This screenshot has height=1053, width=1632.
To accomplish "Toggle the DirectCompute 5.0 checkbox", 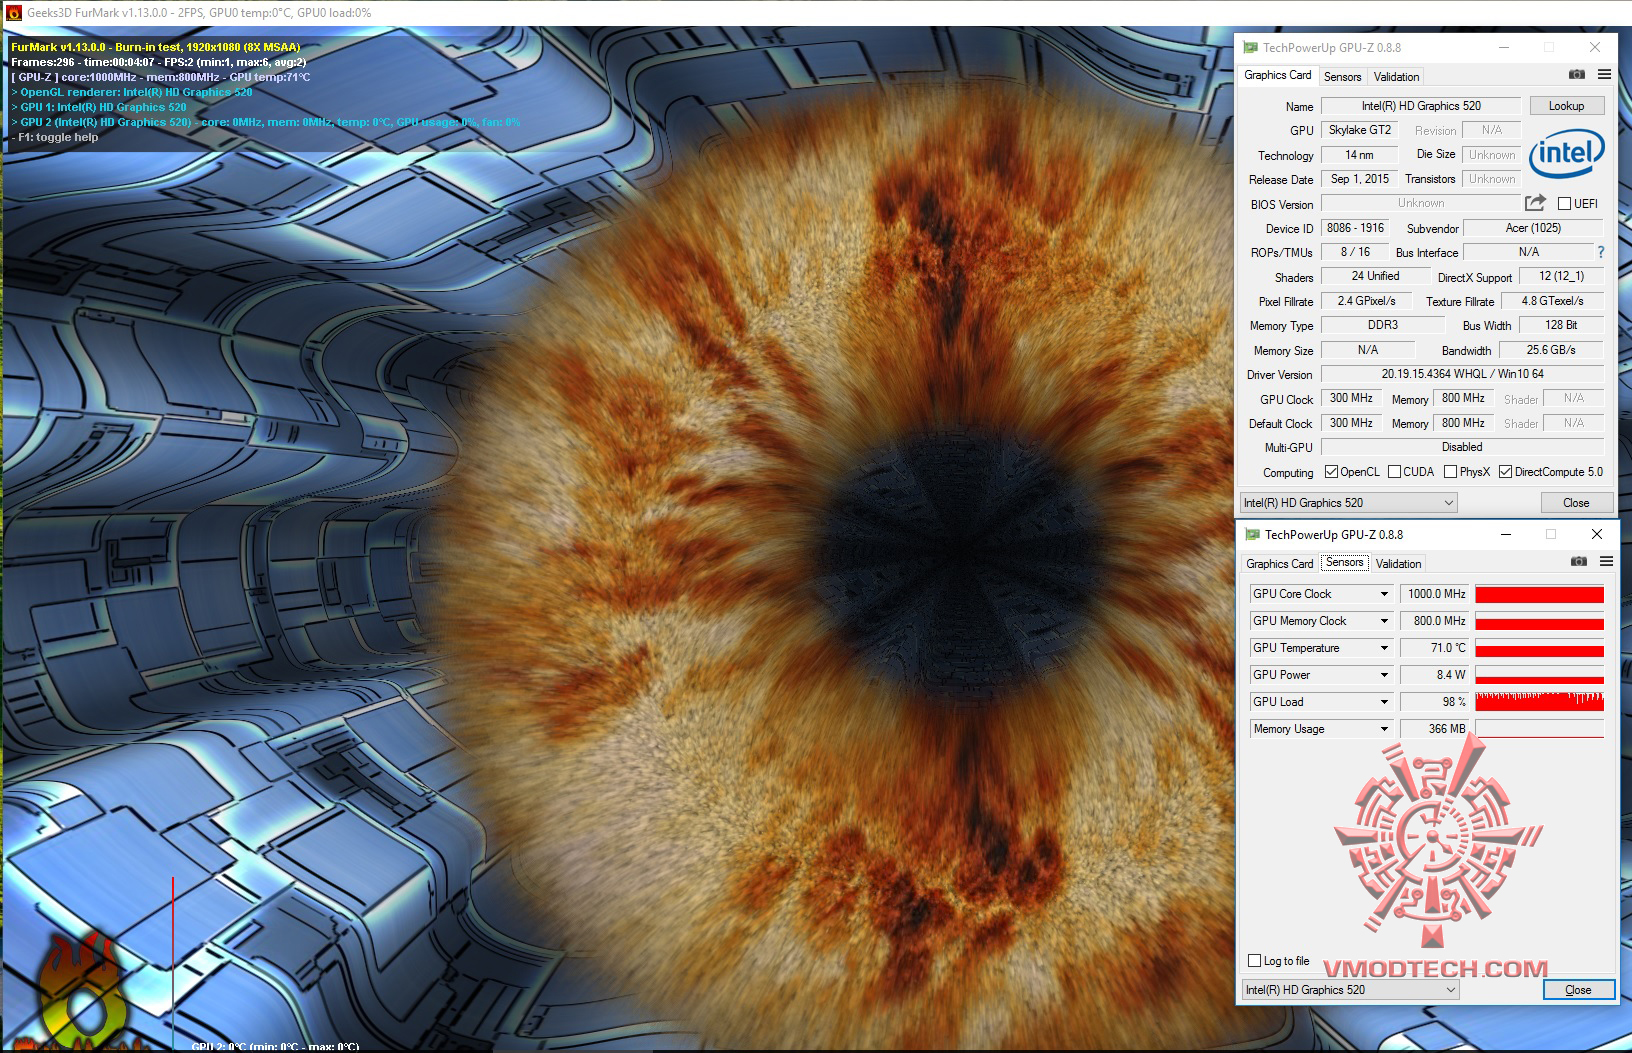I will [1505, 472].
